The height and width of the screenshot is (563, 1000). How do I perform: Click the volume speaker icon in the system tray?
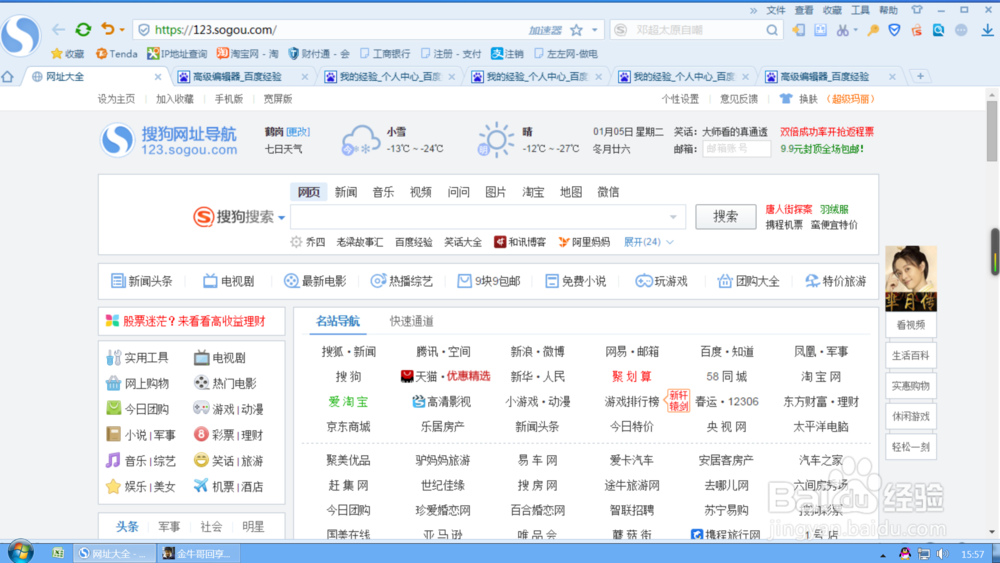coord(943,553)
